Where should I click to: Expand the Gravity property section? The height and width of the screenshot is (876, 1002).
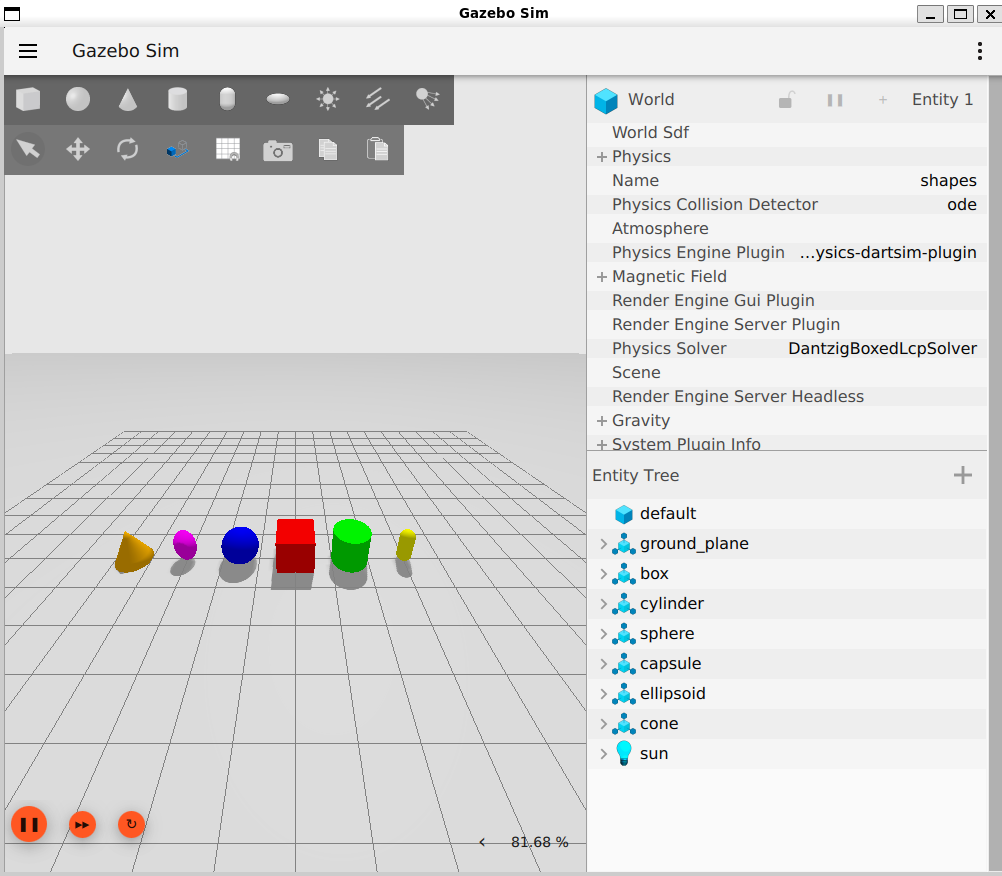[602, 421]
